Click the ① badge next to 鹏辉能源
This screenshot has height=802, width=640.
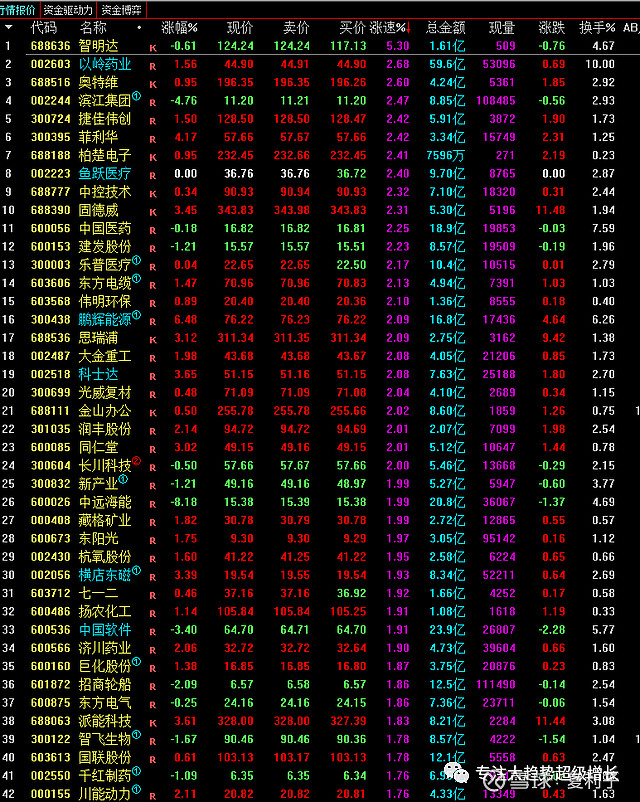(136, 315)
